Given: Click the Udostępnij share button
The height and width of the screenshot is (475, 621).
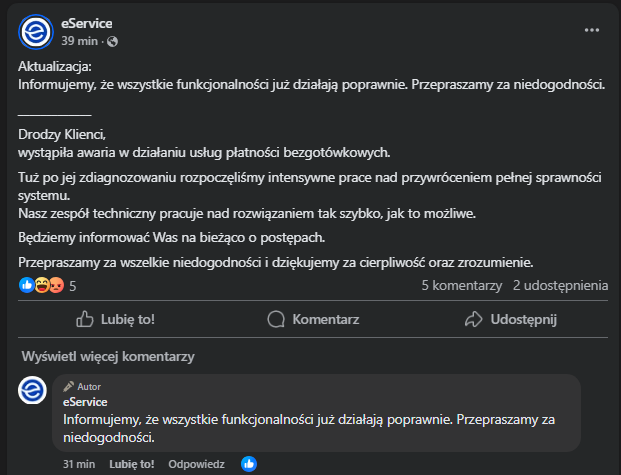Looking at the screenshot, I should pos(510,319).
